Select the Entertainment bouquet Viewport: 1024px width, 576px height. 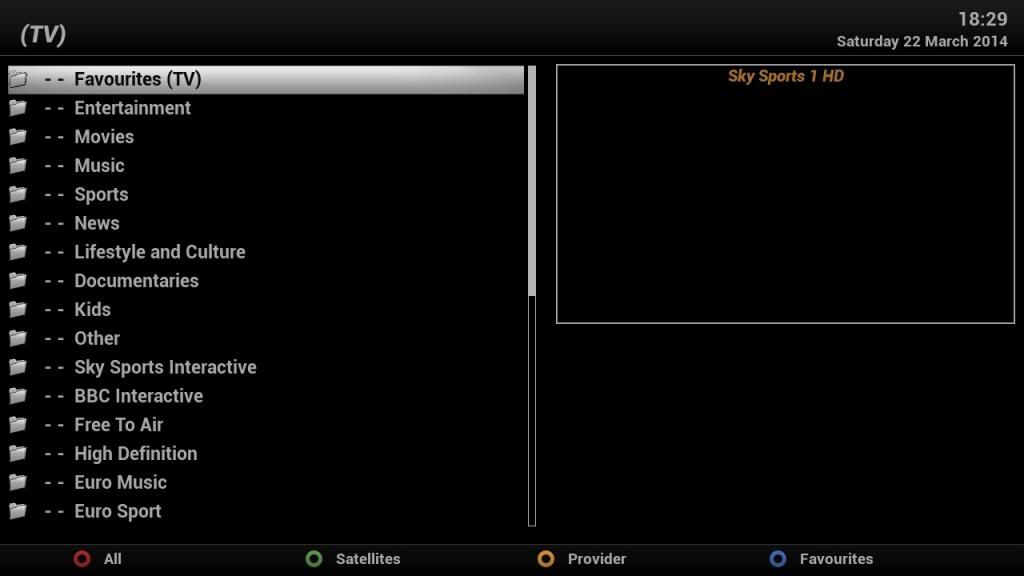(266, 108)
